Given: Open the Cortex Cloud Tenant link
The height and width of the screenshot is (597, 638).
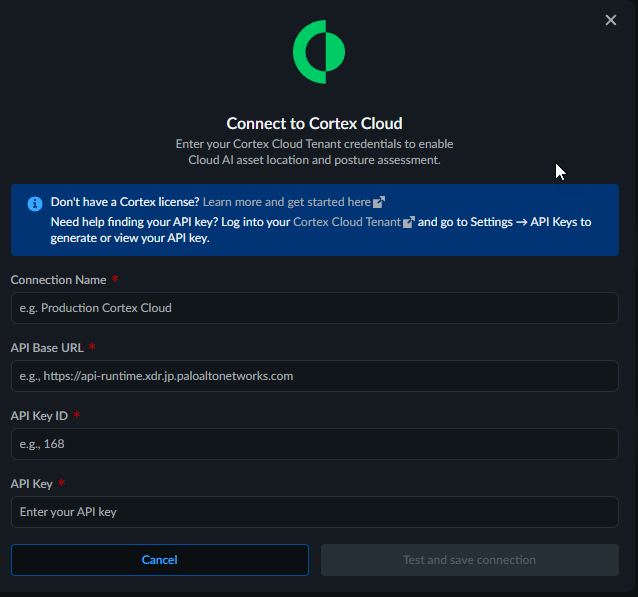Looking at the screenshot, I should pos(347,222).
